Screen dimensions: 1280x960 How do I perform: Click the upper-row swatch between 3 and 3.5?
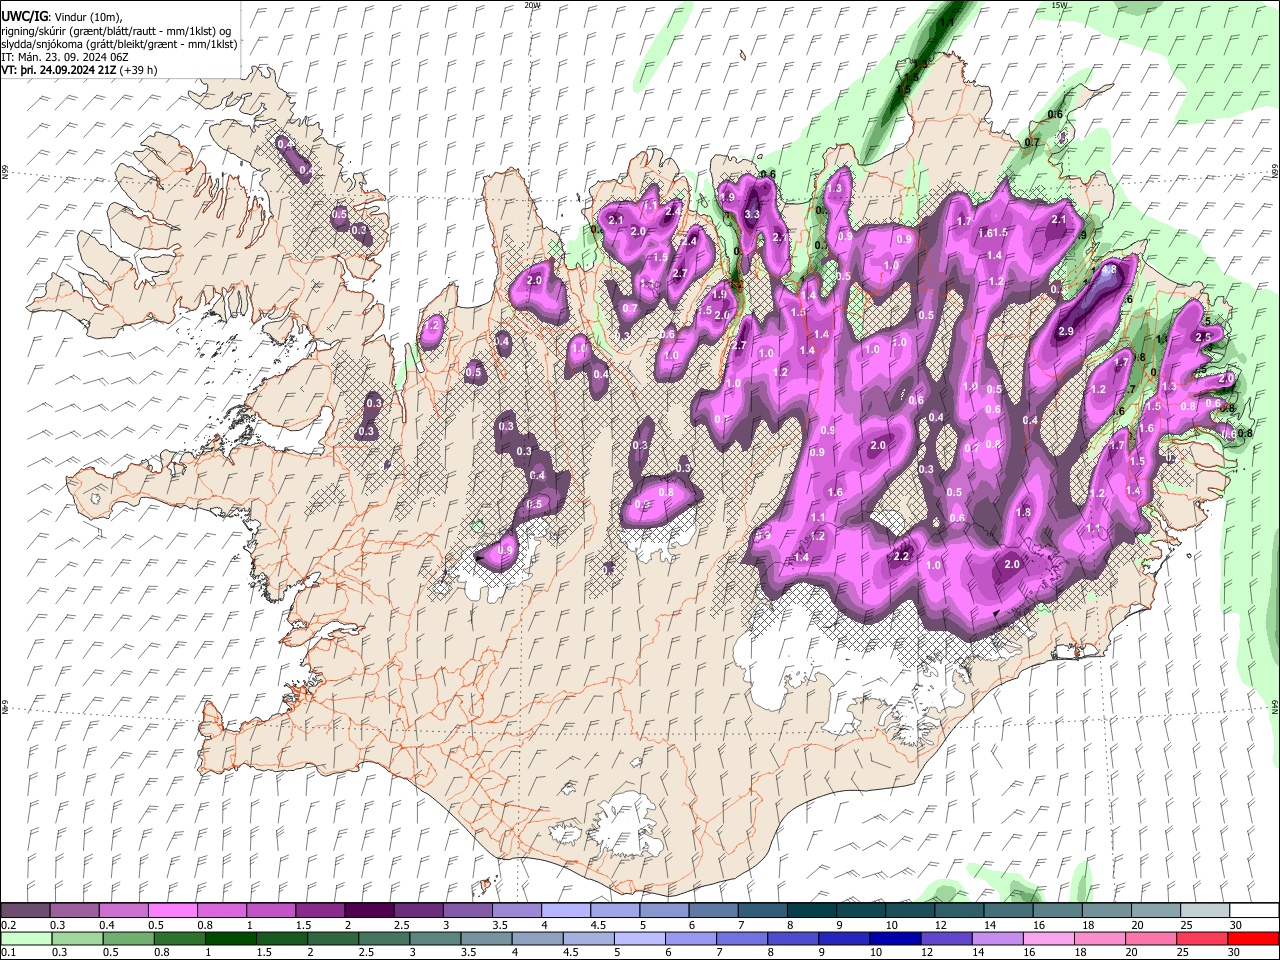coord(468,911)
